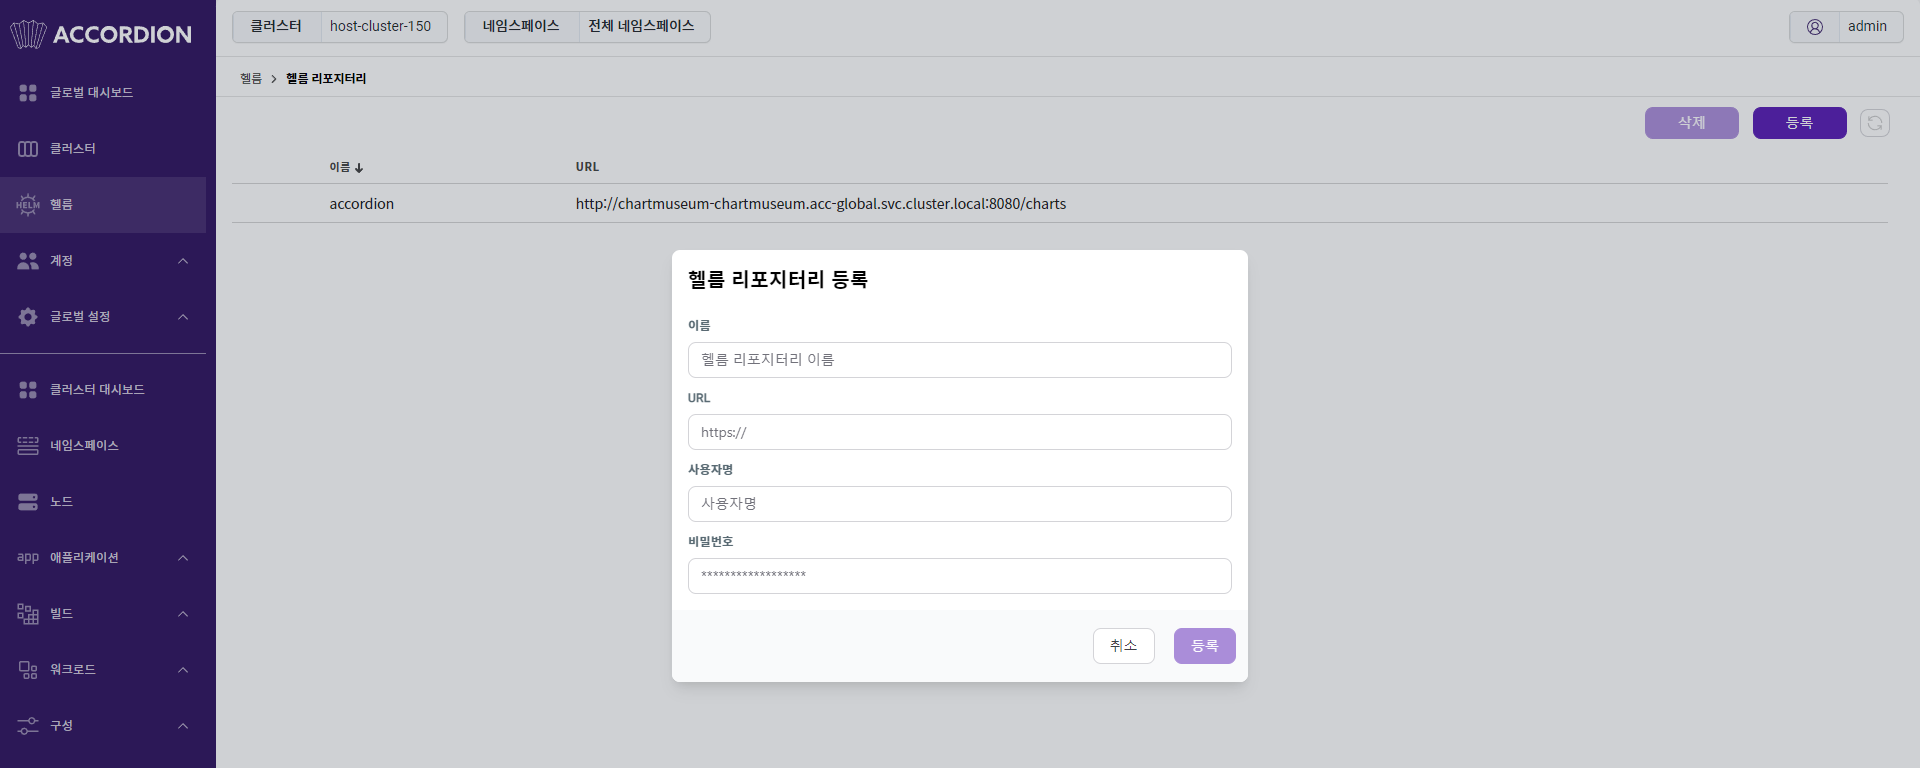Viewport: 1920px width, 768px height.
Task: Click the top 등록 button
Action: click(x=1800, y=123)
